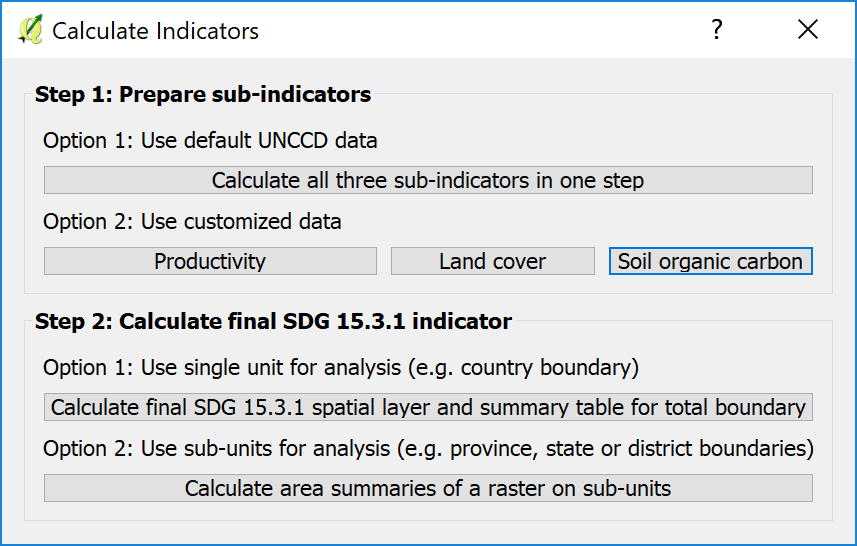
Task: Calculate final SDG 15.3.1 spatial layer and summary
Action: 428,408
